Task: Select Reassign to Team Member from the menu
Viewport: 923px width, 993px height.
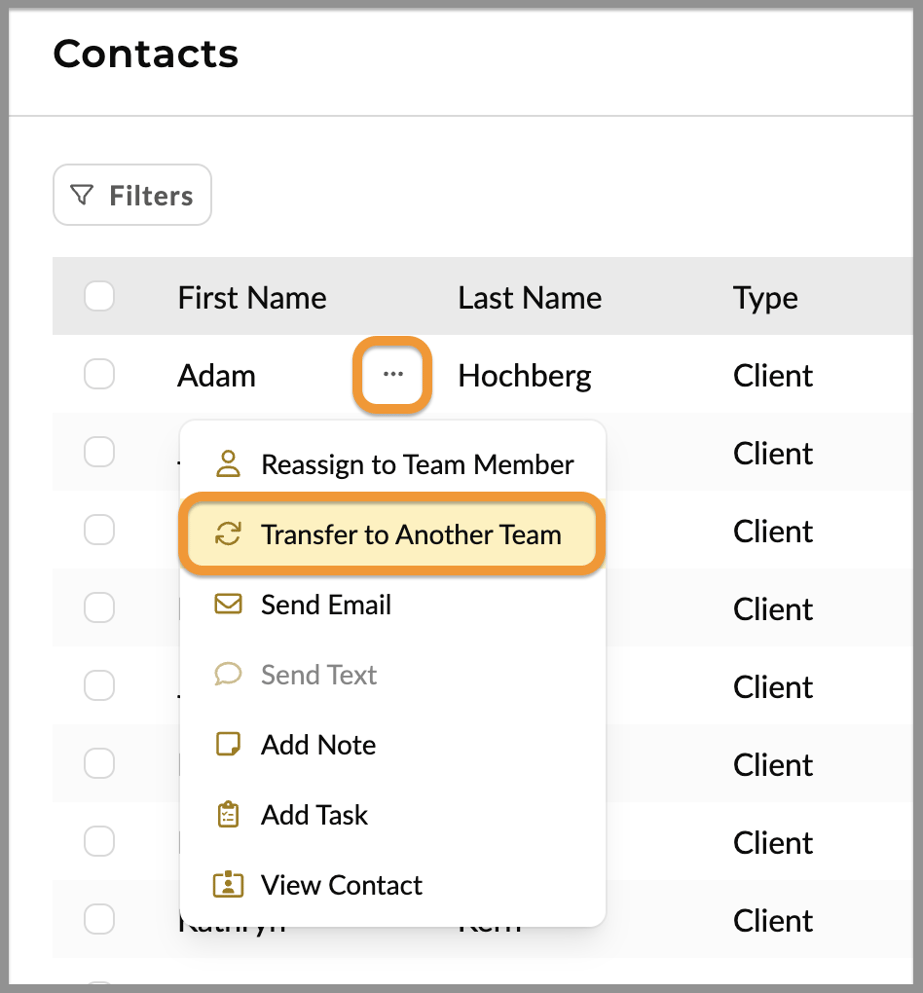Action: click(416, 463)
